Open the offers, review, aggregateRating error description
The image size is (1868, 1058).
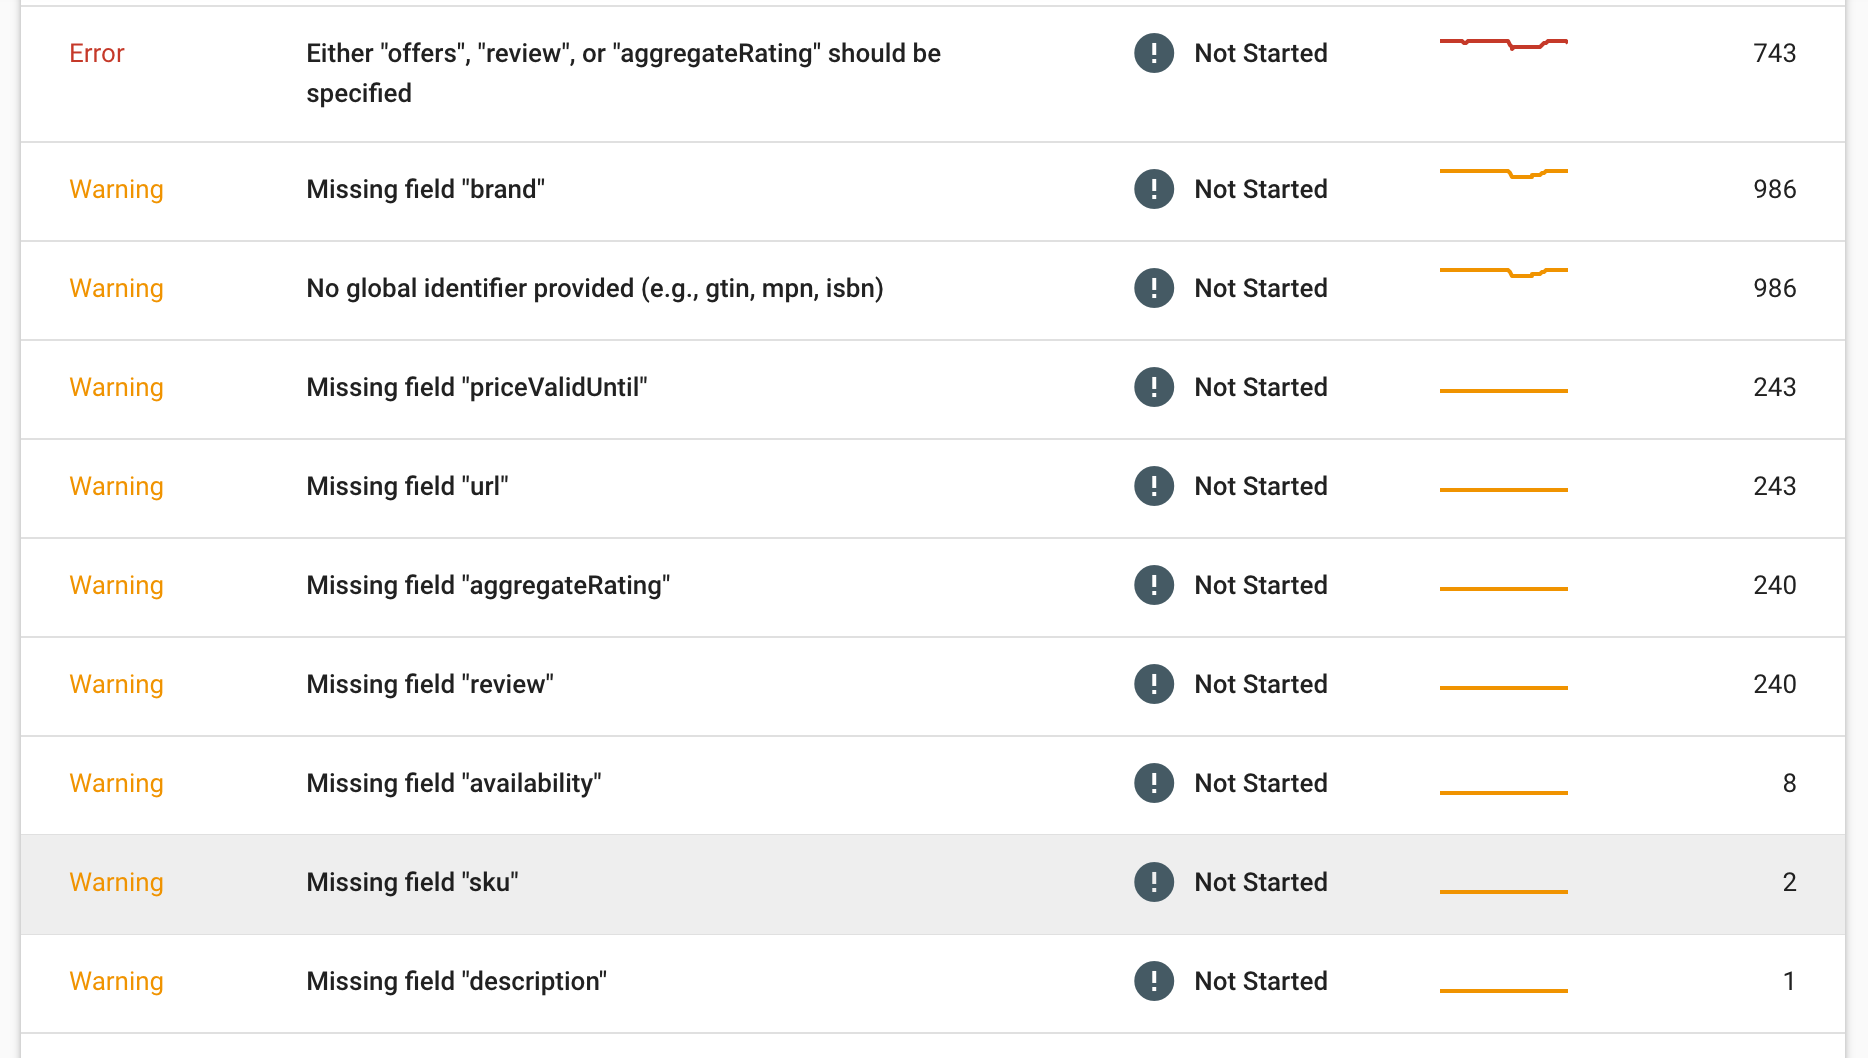622,72
